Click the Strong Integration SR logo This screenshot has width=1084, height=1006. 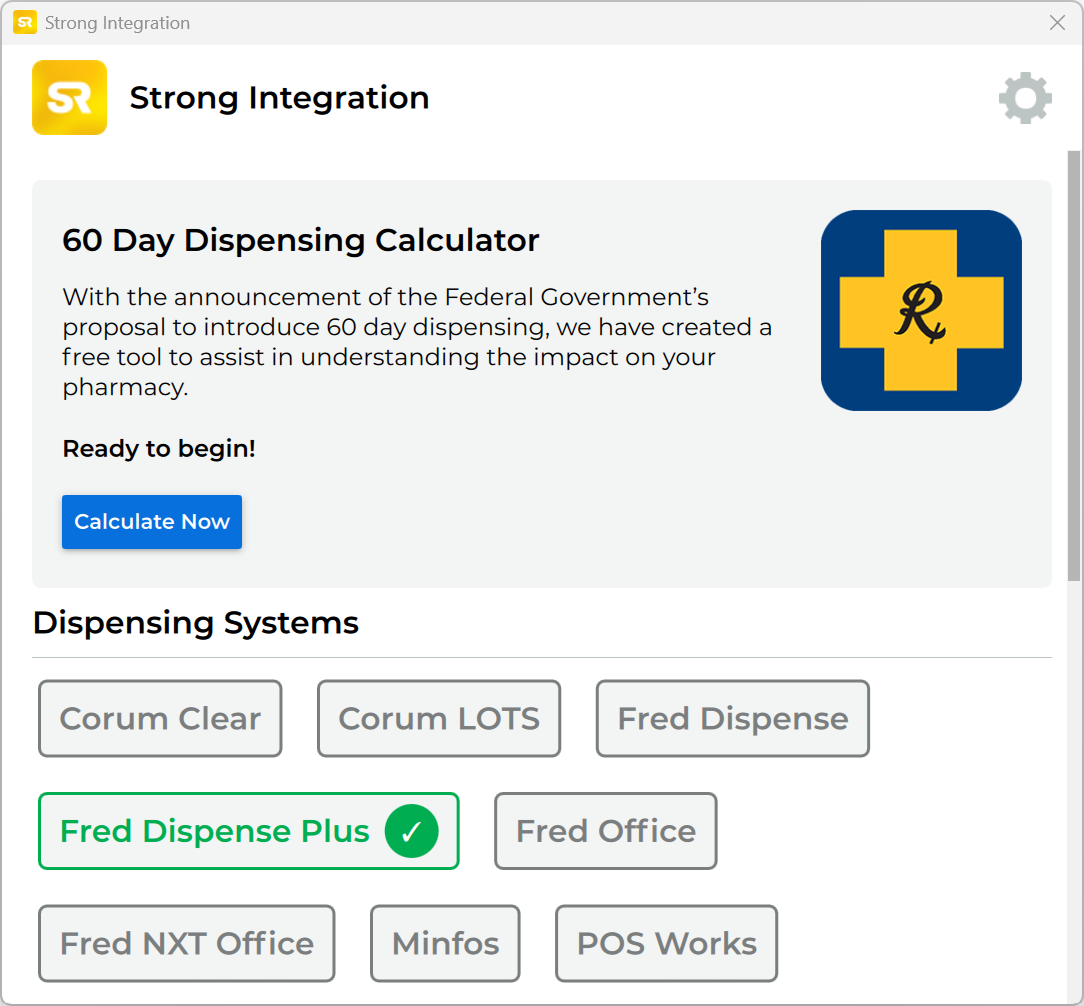click(x=69, y=97)
